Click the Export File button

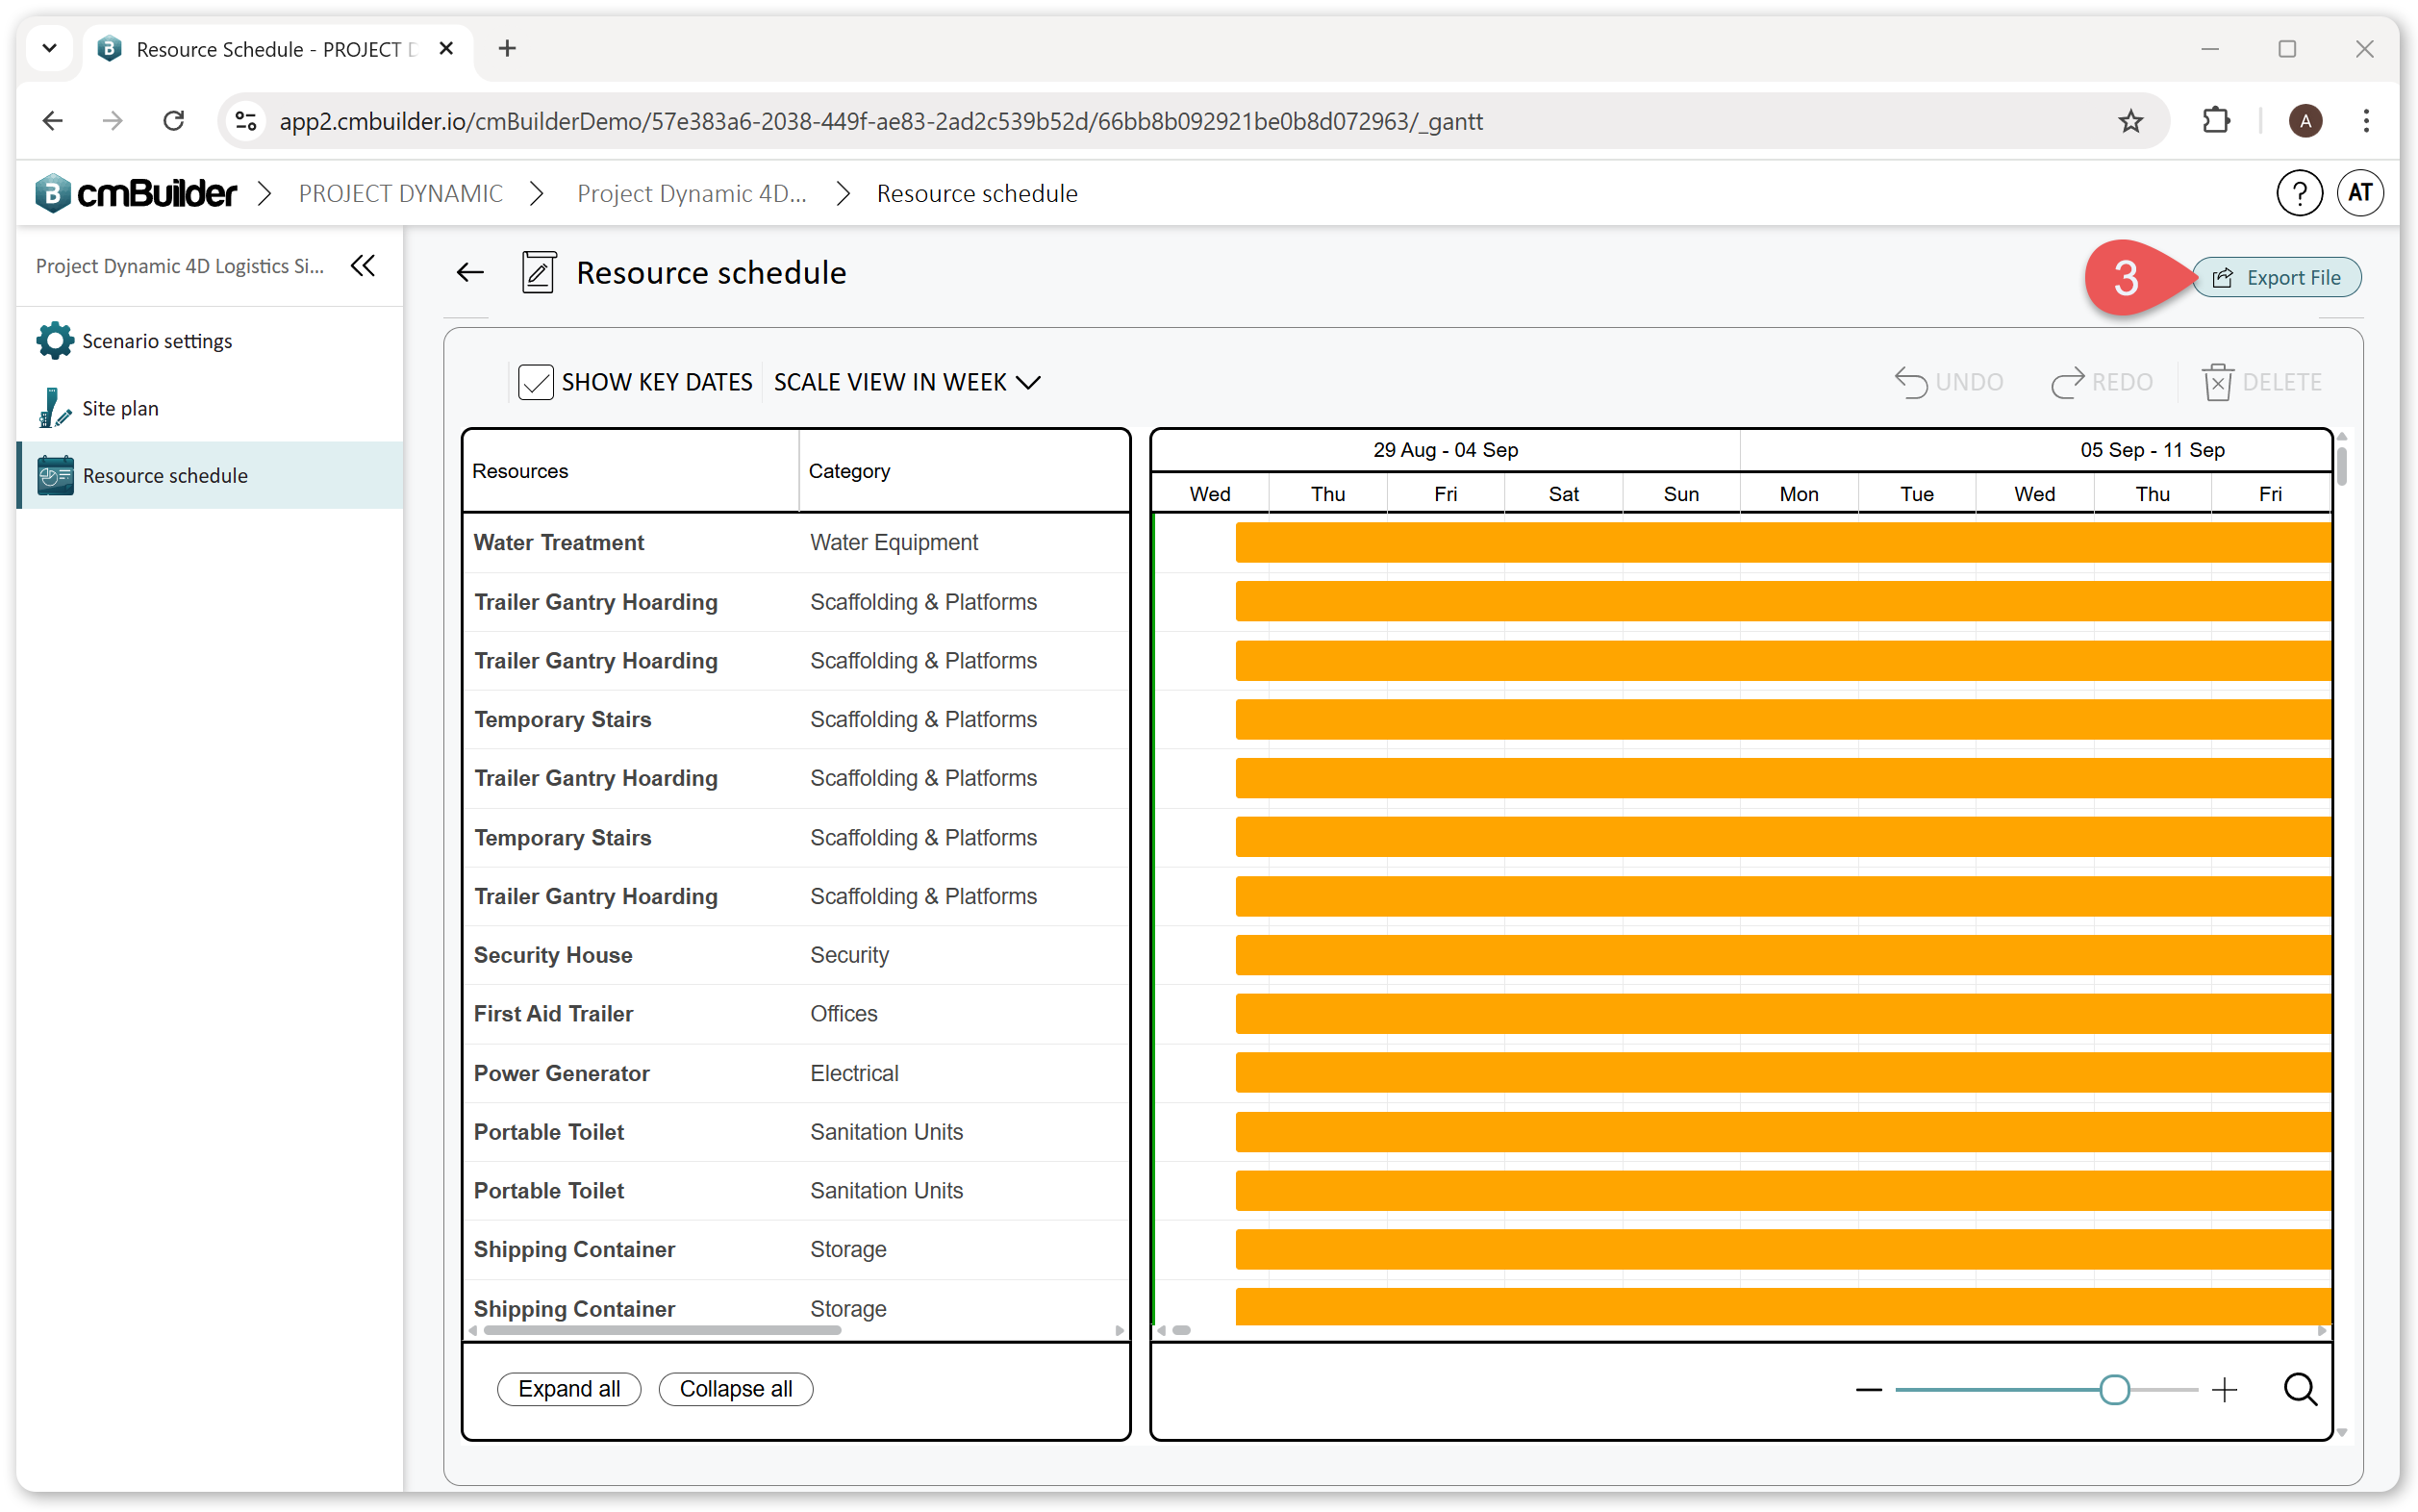tap(2276, 278)
